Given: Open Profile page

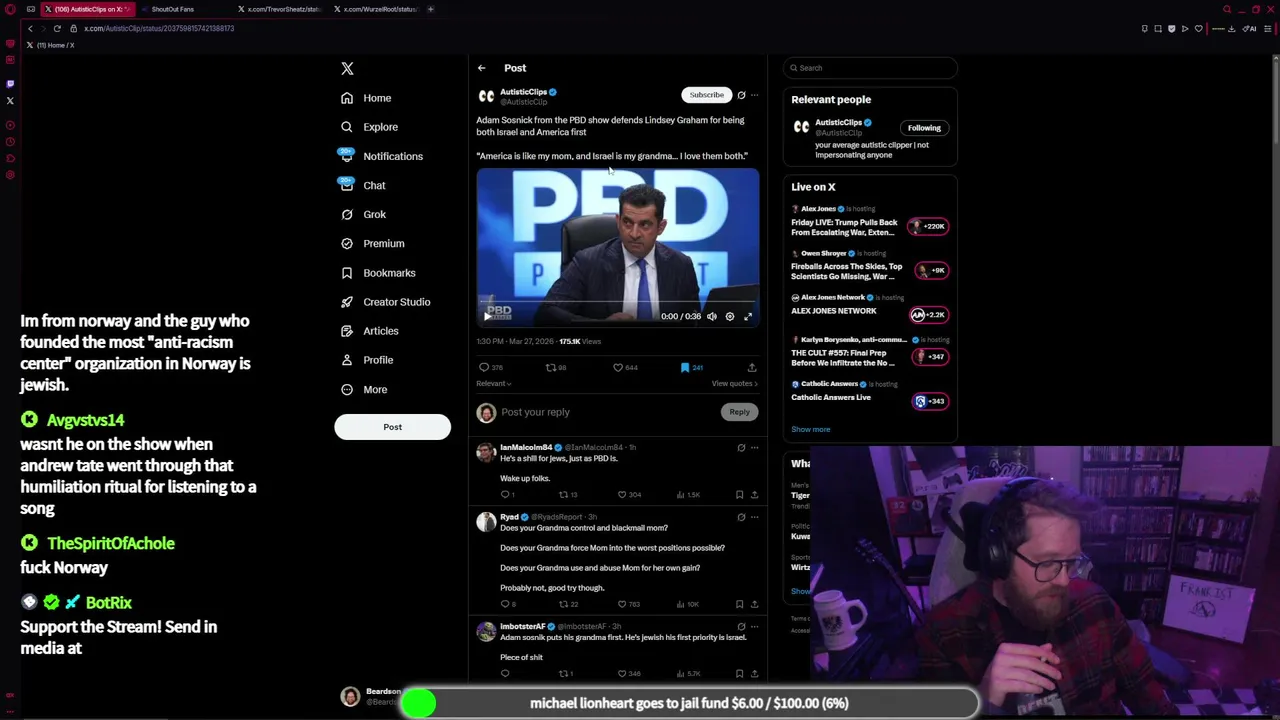Looking at the screenshot, I should coord(367,359).
